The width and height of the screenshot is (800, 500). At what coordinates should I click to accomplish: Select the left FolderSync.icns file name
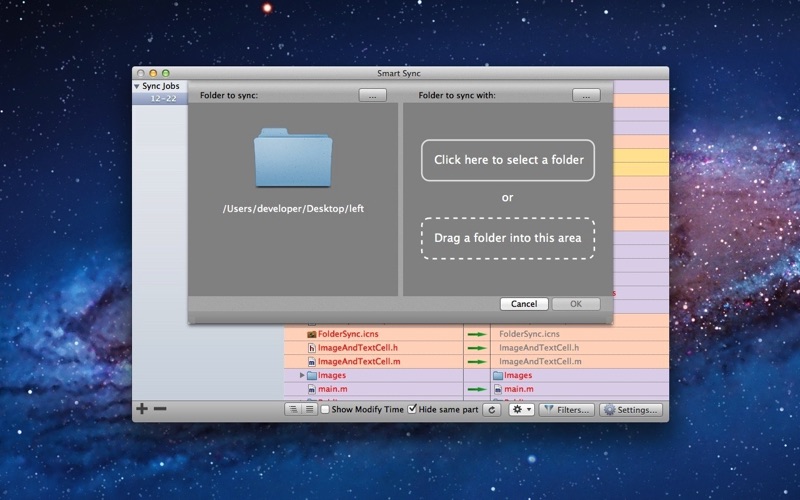tap(348, 334)
